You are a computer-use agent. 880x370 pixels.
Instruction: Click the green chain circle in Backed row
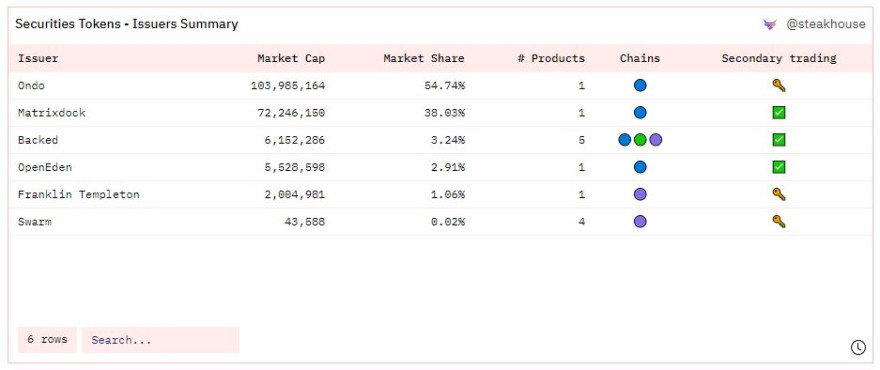click(640, 140)
